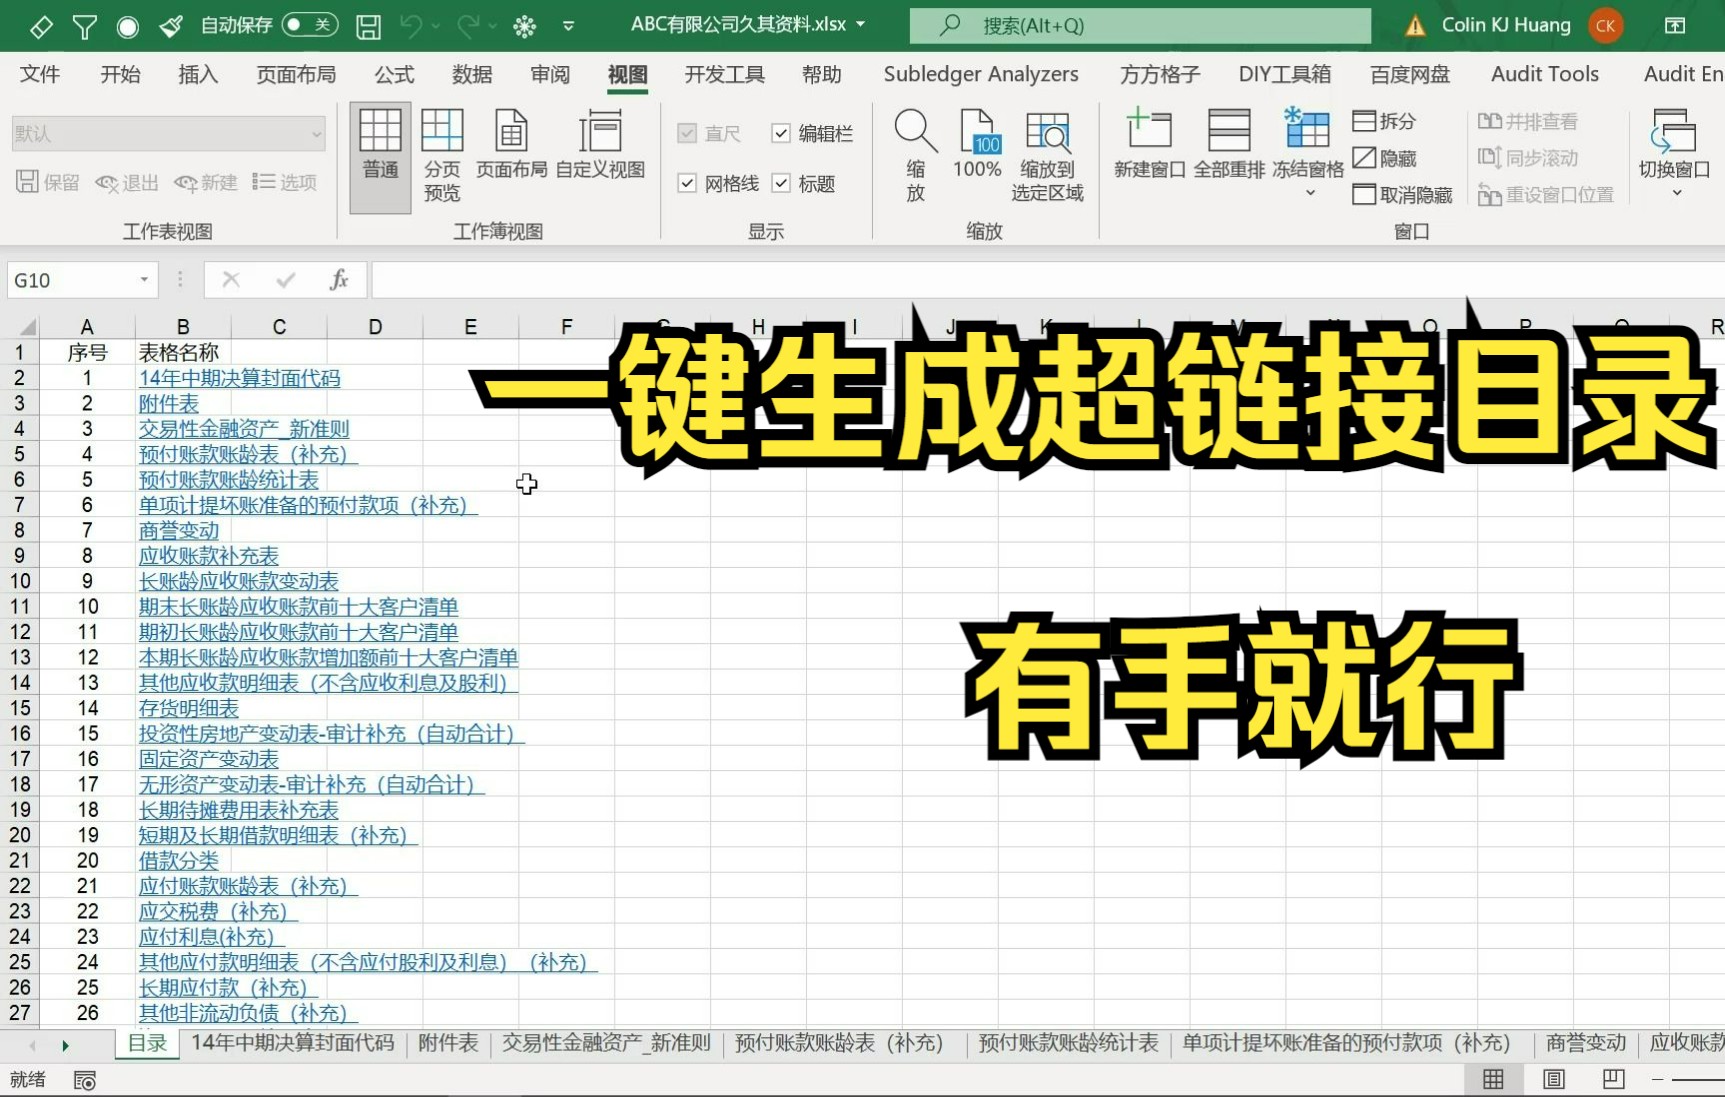Expand the Switch Windows (切换窗口) dropdown
The image size is (1725, 1097).
tap(1677, 193)
